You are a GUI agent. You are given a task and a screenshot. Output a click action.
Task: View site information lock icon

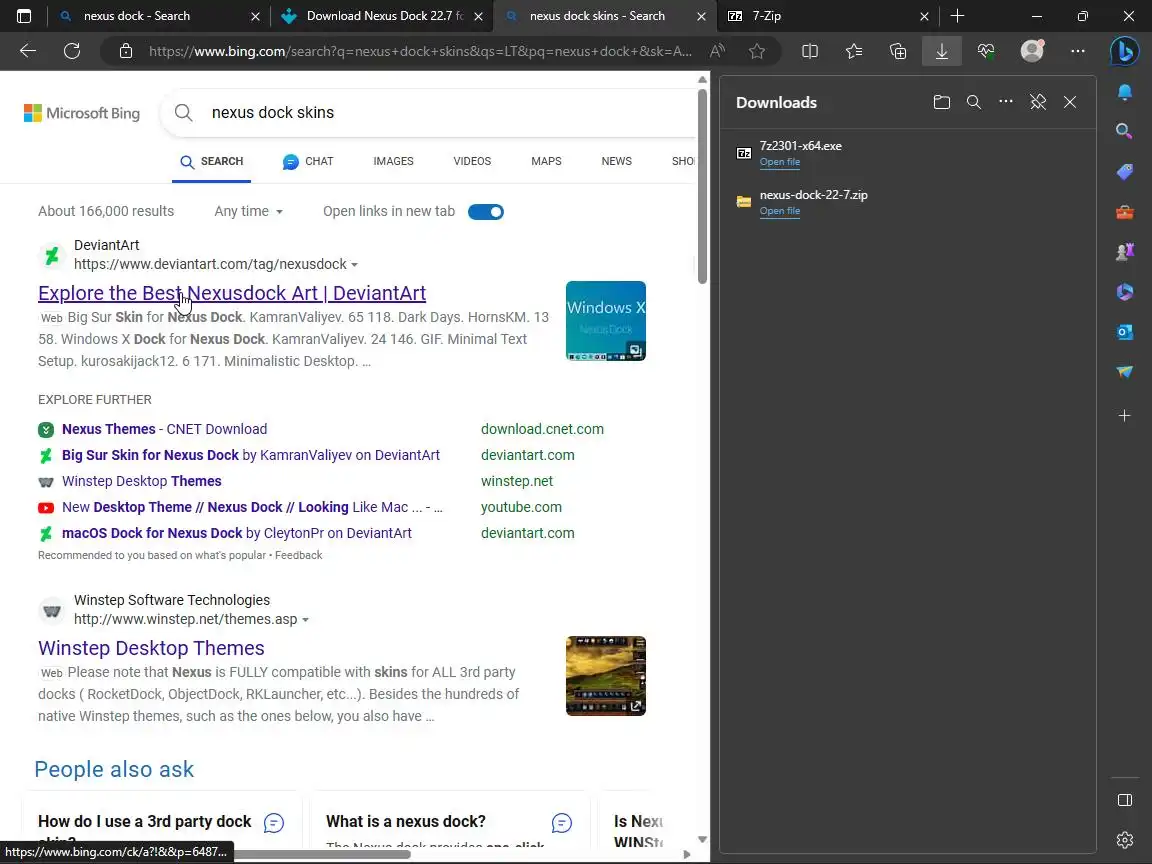click(126, 51)
